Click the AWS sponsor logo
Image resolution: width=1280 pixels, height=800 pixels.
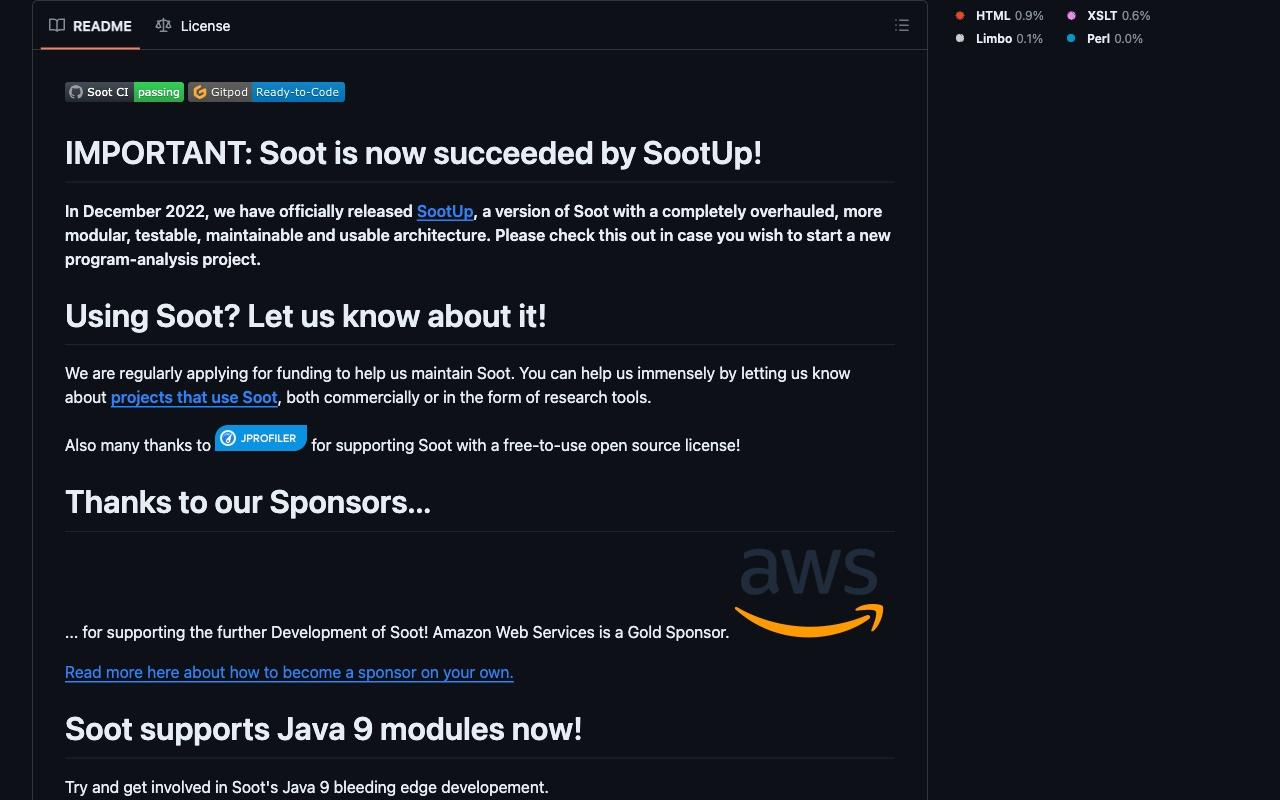pyautogui.click(x=809, y=590)
